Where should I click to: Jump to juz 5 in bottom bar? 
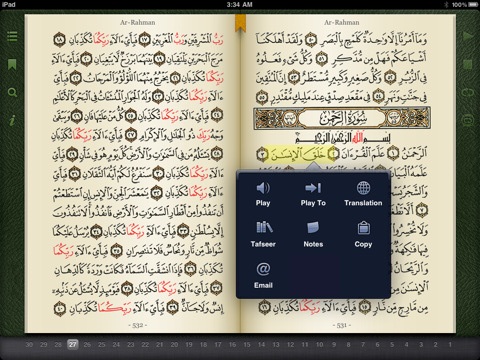tap(392, 345)
